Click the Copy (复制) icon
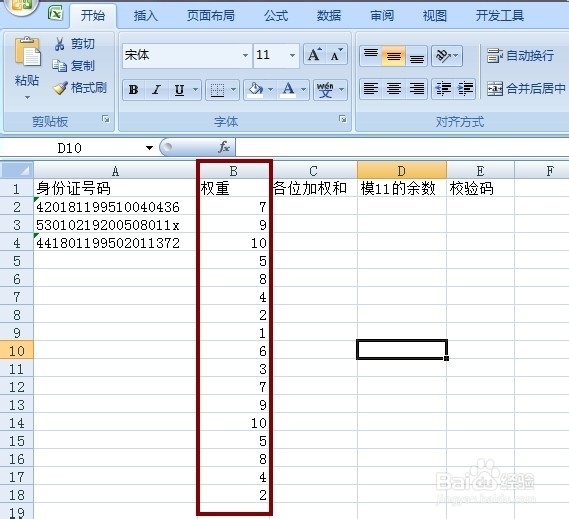This screenshot has width=569, height=519. (x=60, y=66)
